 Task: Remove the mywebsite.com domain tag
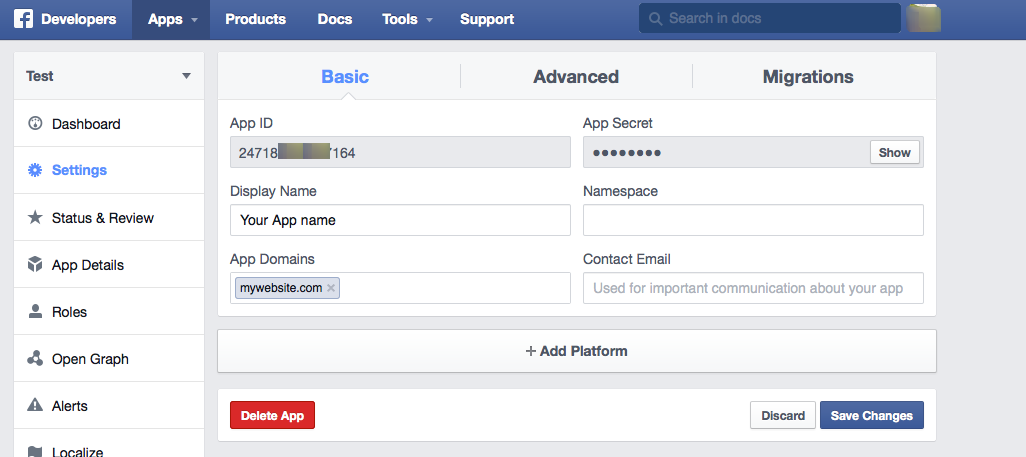[x=330, y=288]
